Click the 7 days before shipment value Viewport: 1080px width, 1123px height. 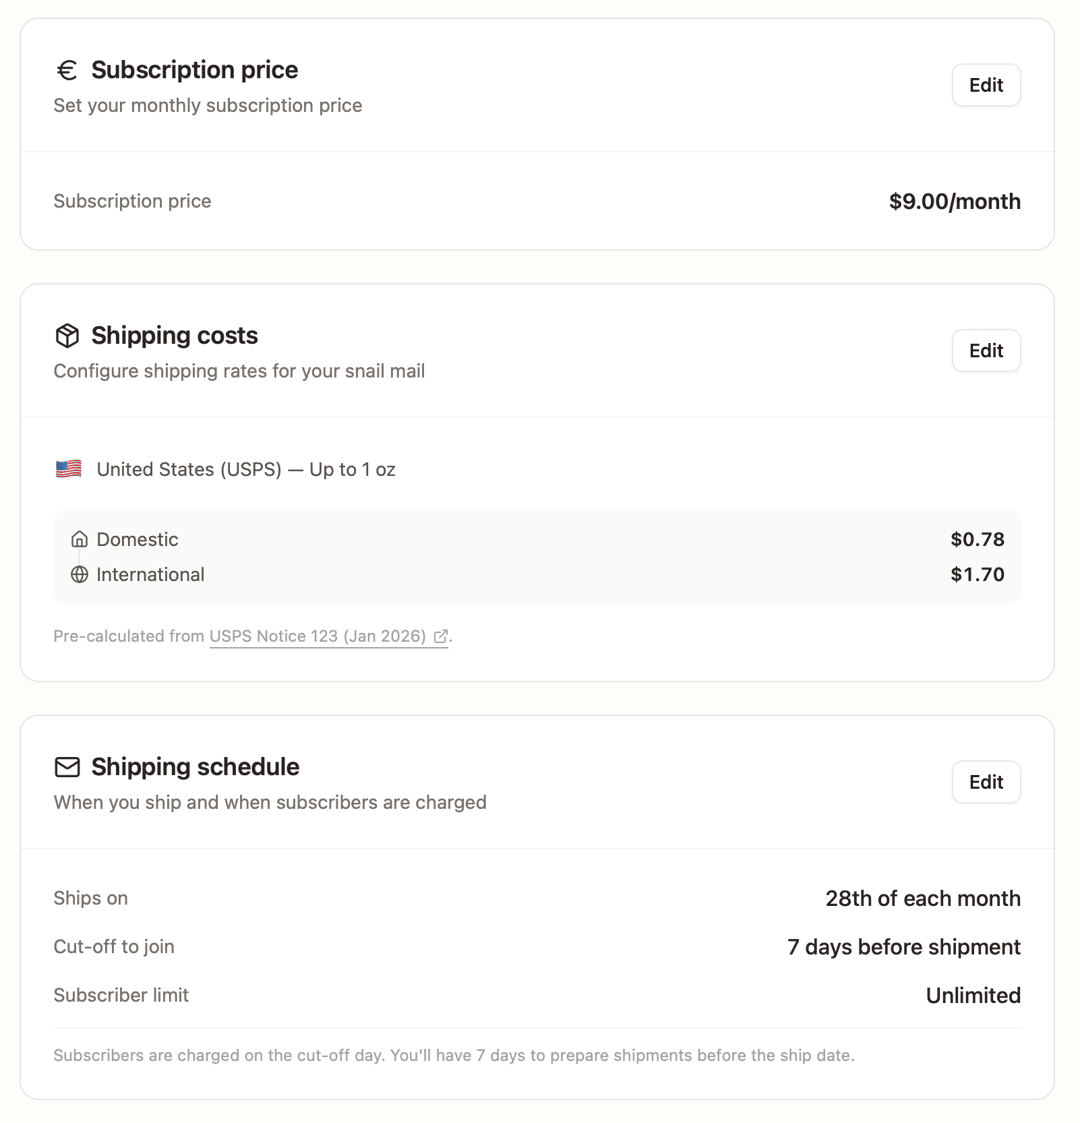click(x=904, y=947)
